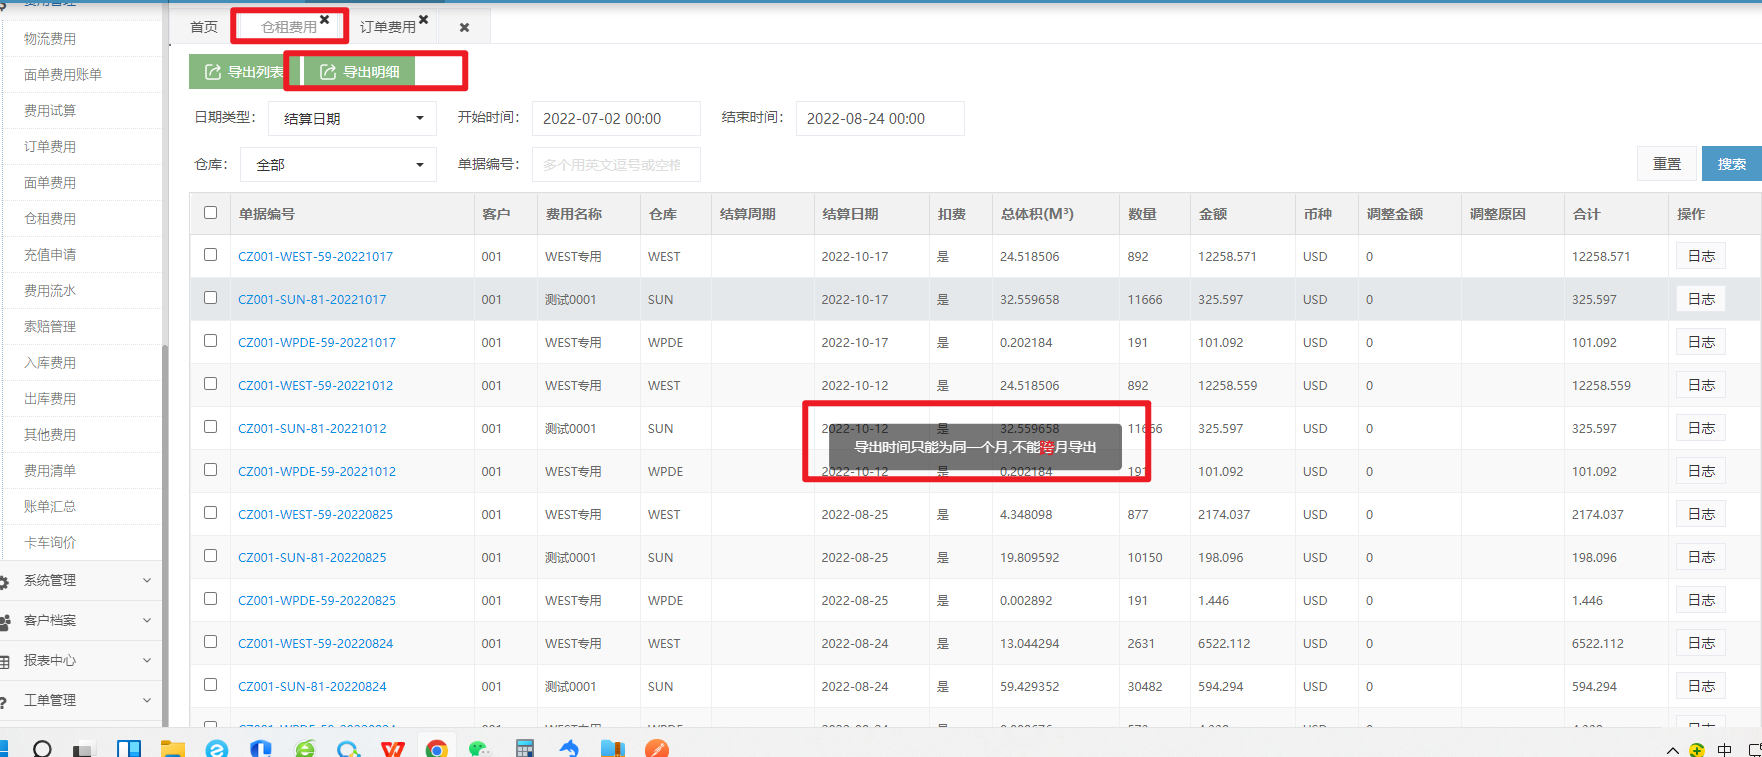The width and height of the screenshot is (1762, 757).
Task: Click the 结束时间 date field
Action: click(880, 118)
